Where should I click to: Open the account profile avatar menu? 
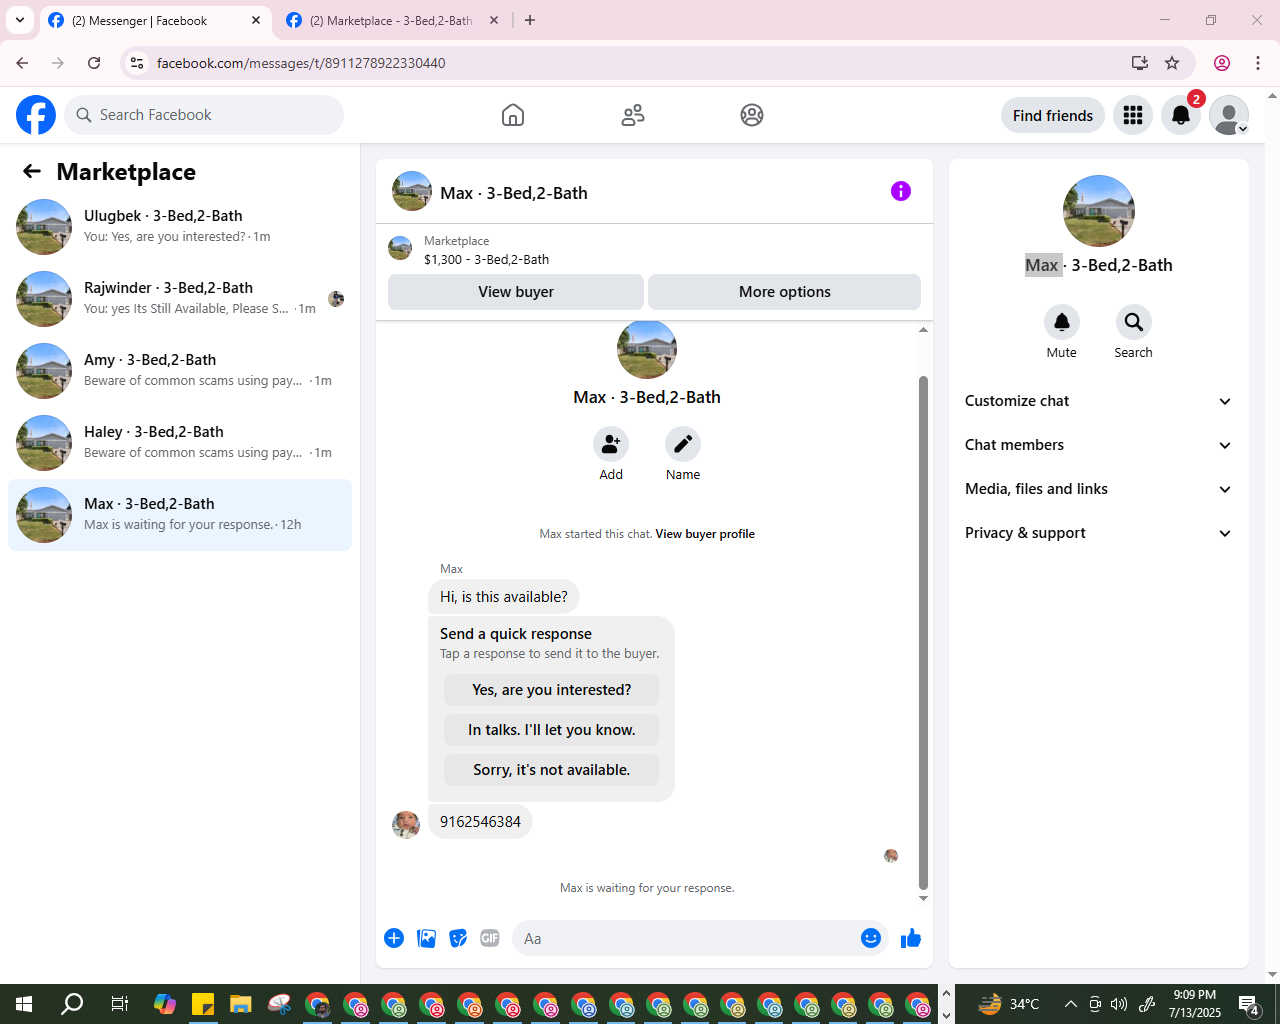pyautogui.click(x=1229, y=115)
